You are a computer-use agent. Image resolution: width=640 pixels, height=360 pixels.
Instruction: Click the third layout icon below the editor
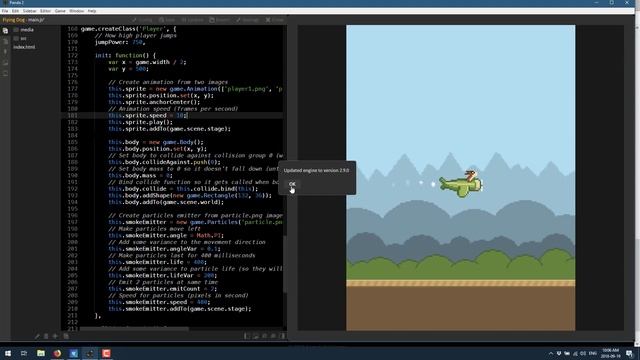264,336
